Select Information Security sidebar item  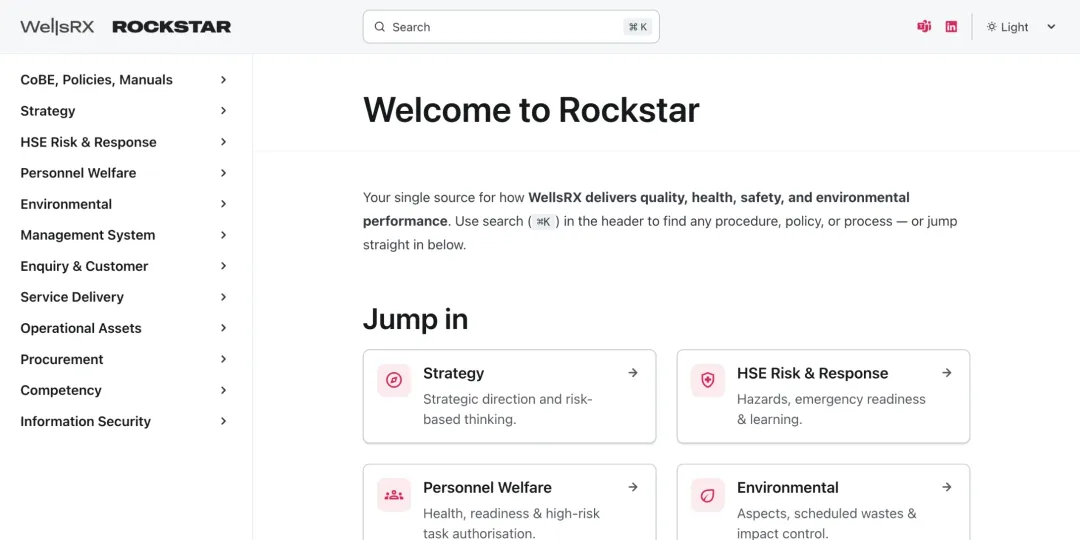tap(85, 421)
